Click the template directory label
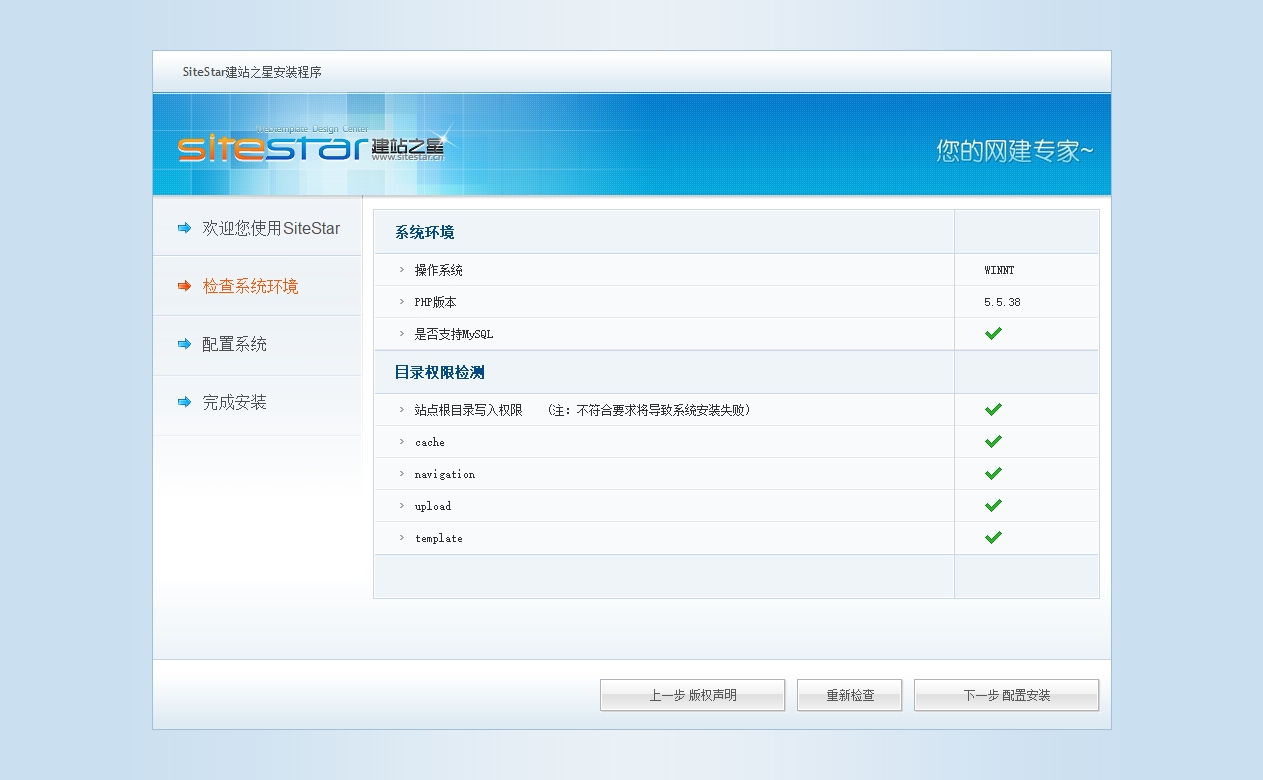The image size is (1263, 780). pos(439,538)
